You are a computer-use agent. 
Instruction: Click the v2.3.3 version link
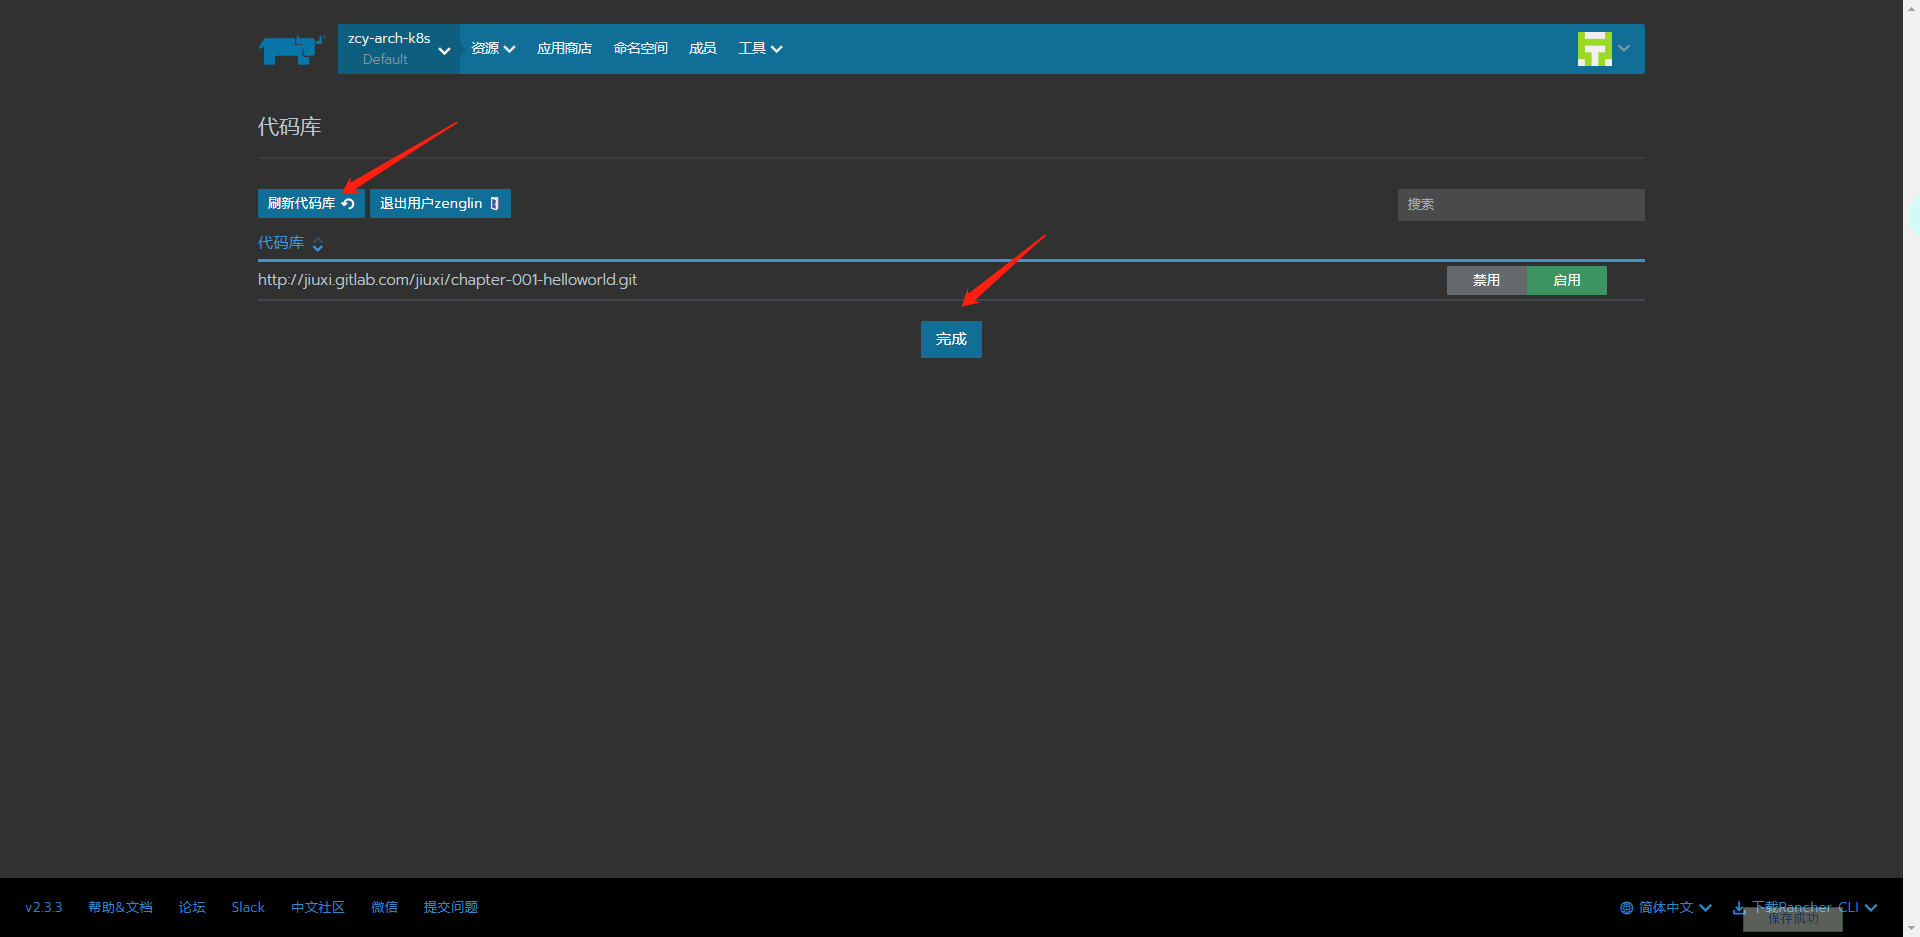click(44, 908)
